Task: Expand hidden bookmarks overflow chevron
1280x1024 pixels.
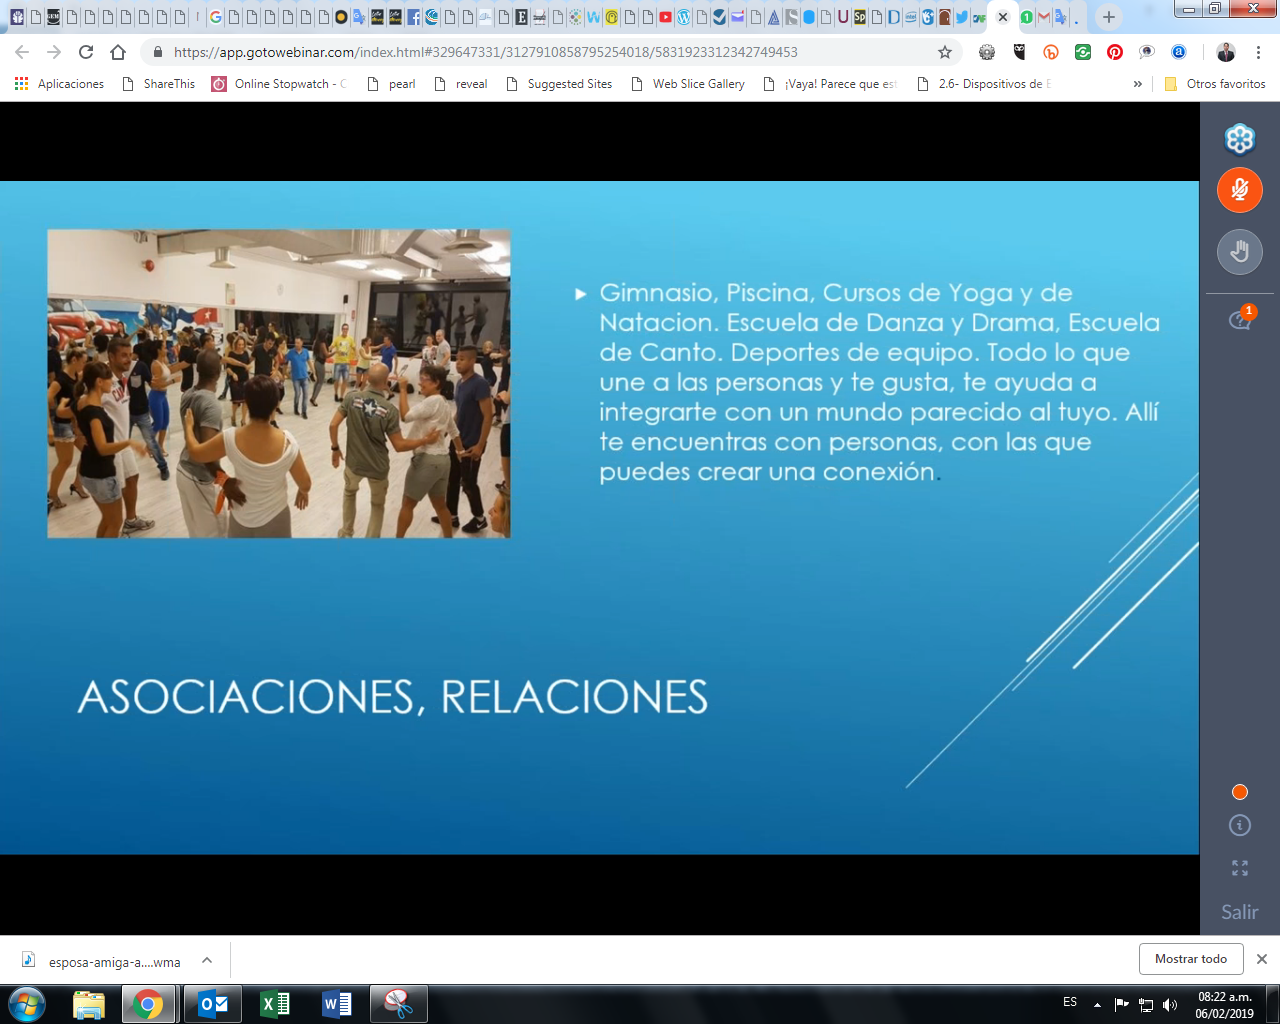Action: (1137, 84)
